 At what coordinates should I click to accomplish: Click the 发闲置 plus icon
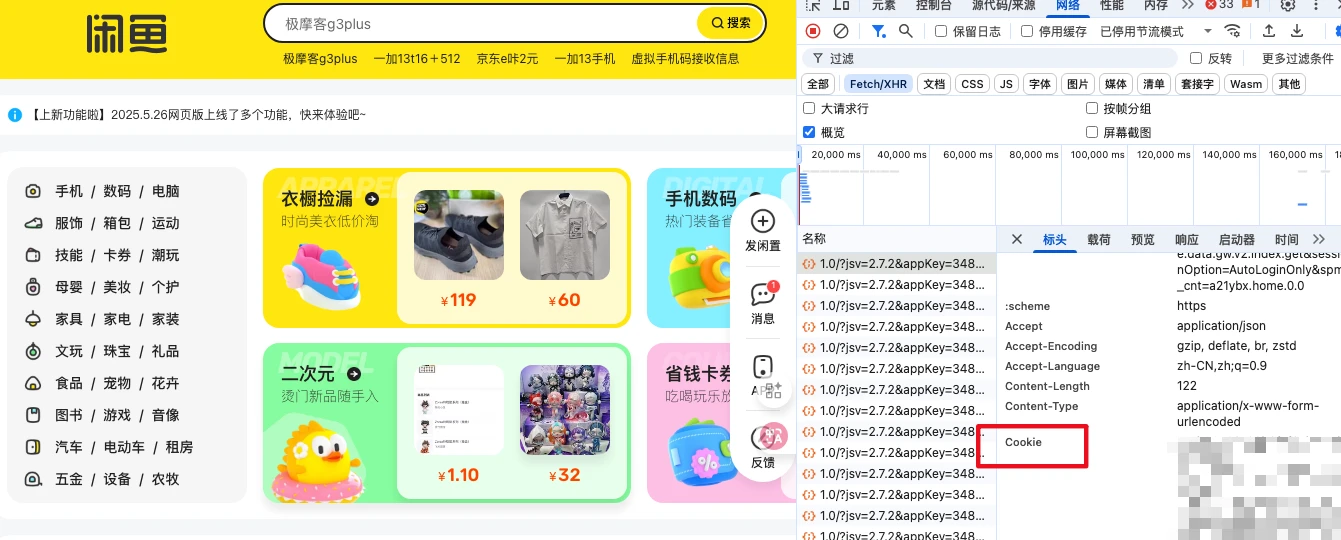tap(763, 221)
